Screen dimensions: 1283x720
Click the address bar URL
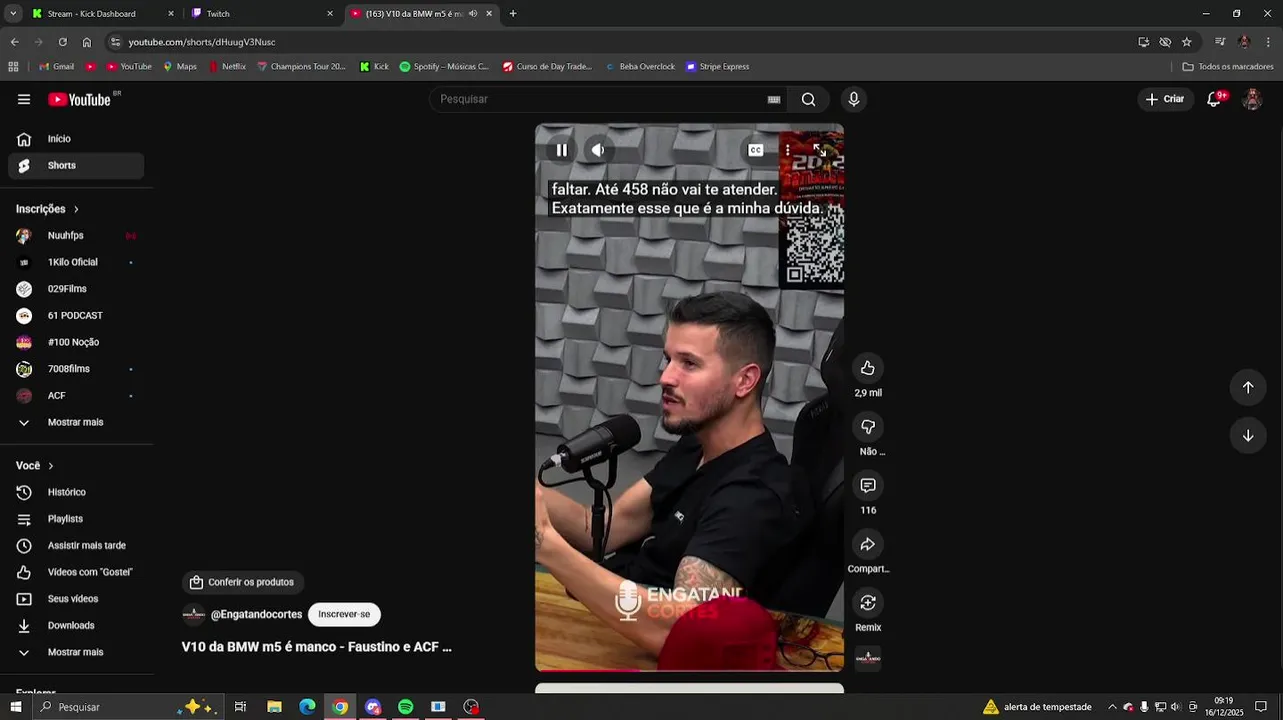[202, 42]
